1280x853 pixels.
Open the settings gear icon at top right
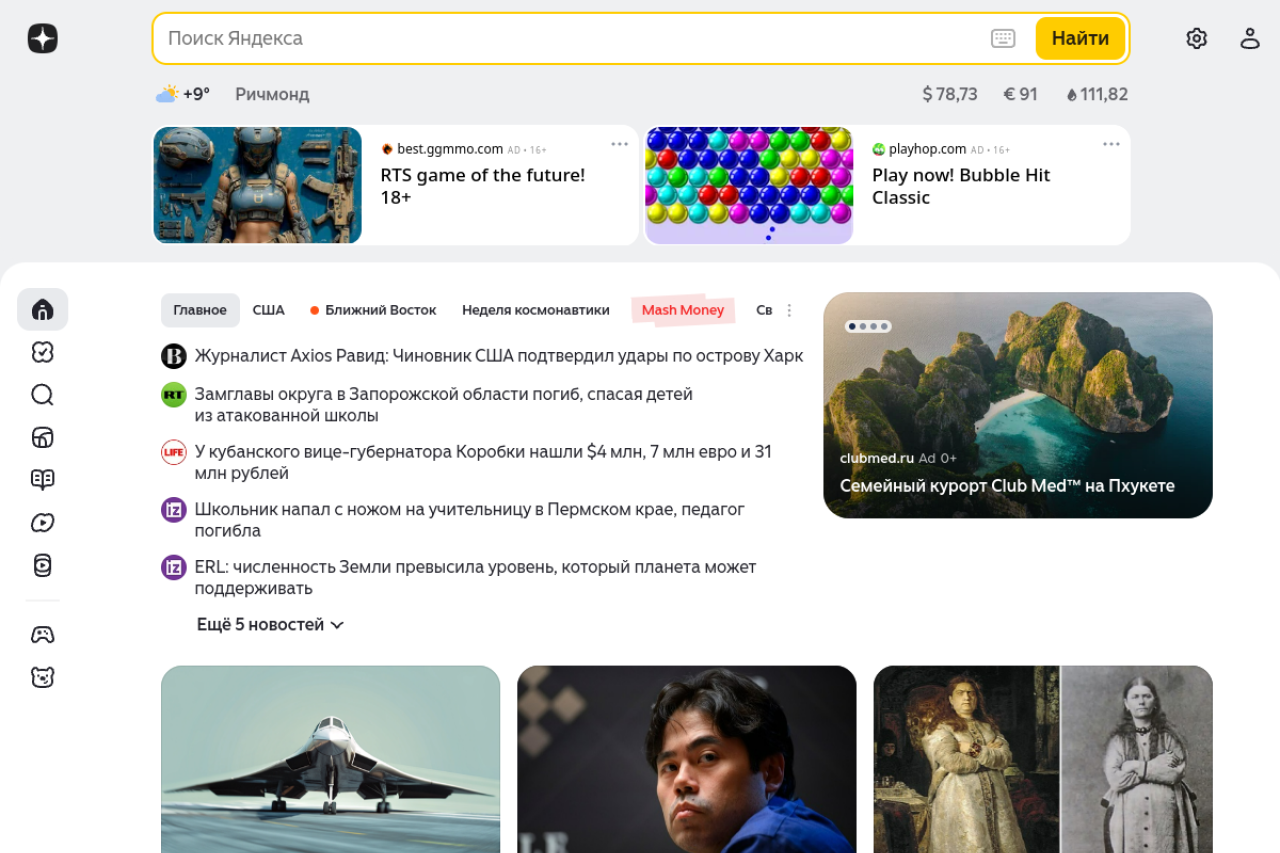coord(1196,38)
